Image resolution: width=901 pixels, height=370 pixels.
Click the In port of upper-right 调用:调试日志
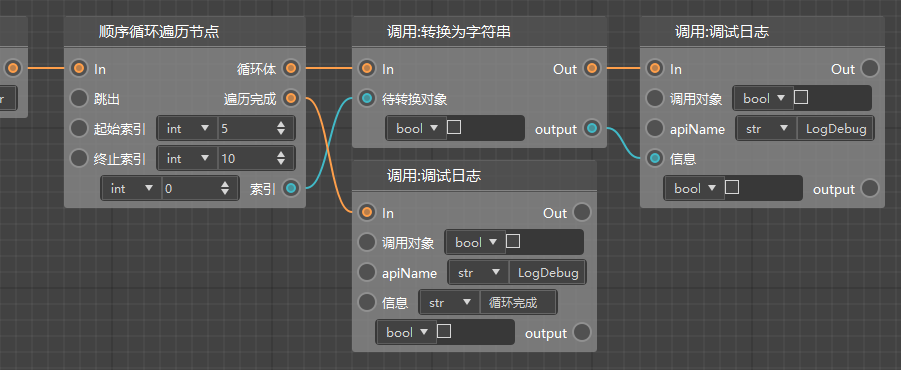point(654,69)
